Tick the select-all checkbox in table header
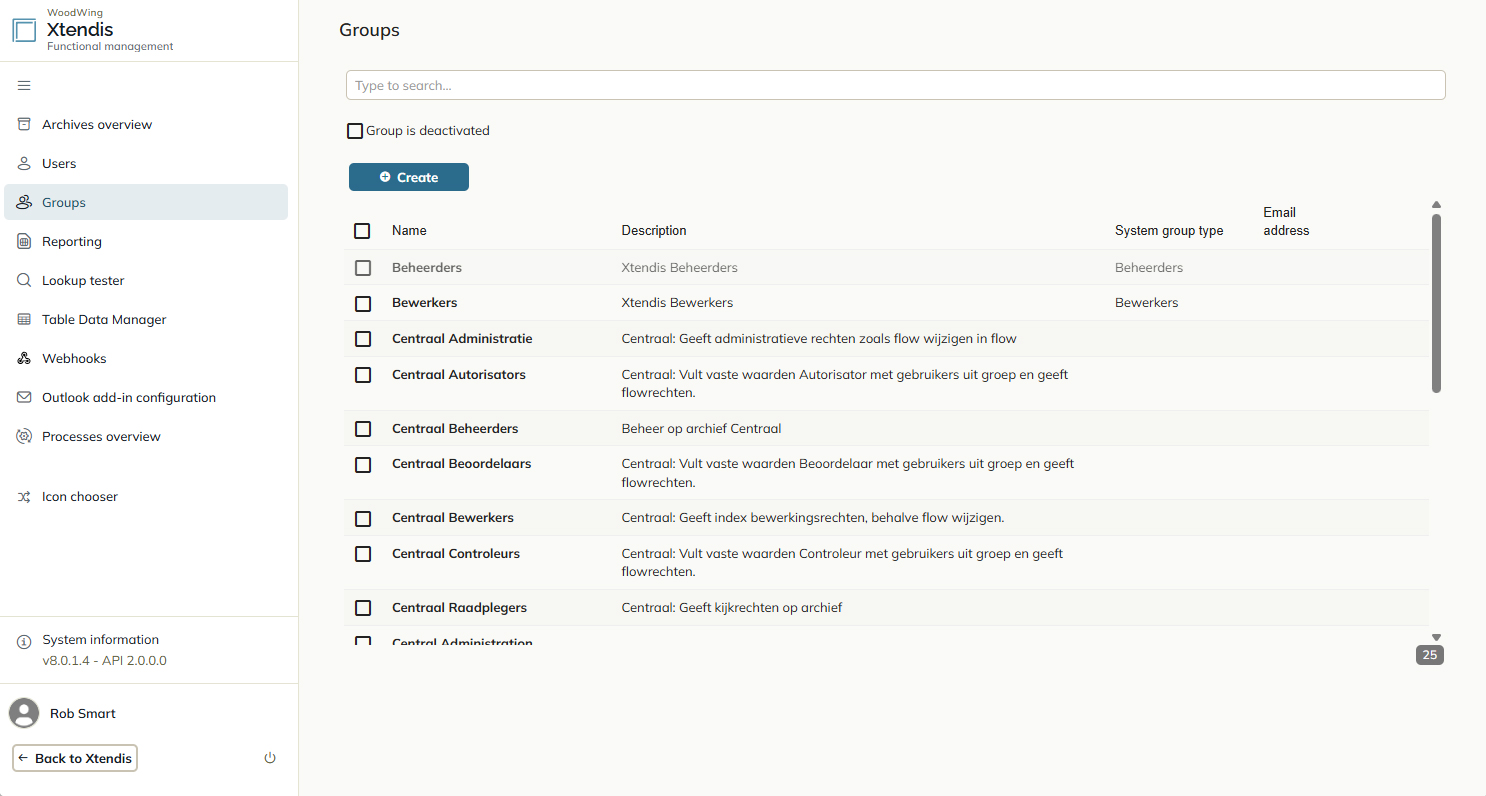Viewport: 1486px width, 796px height. tap(362, 231)
